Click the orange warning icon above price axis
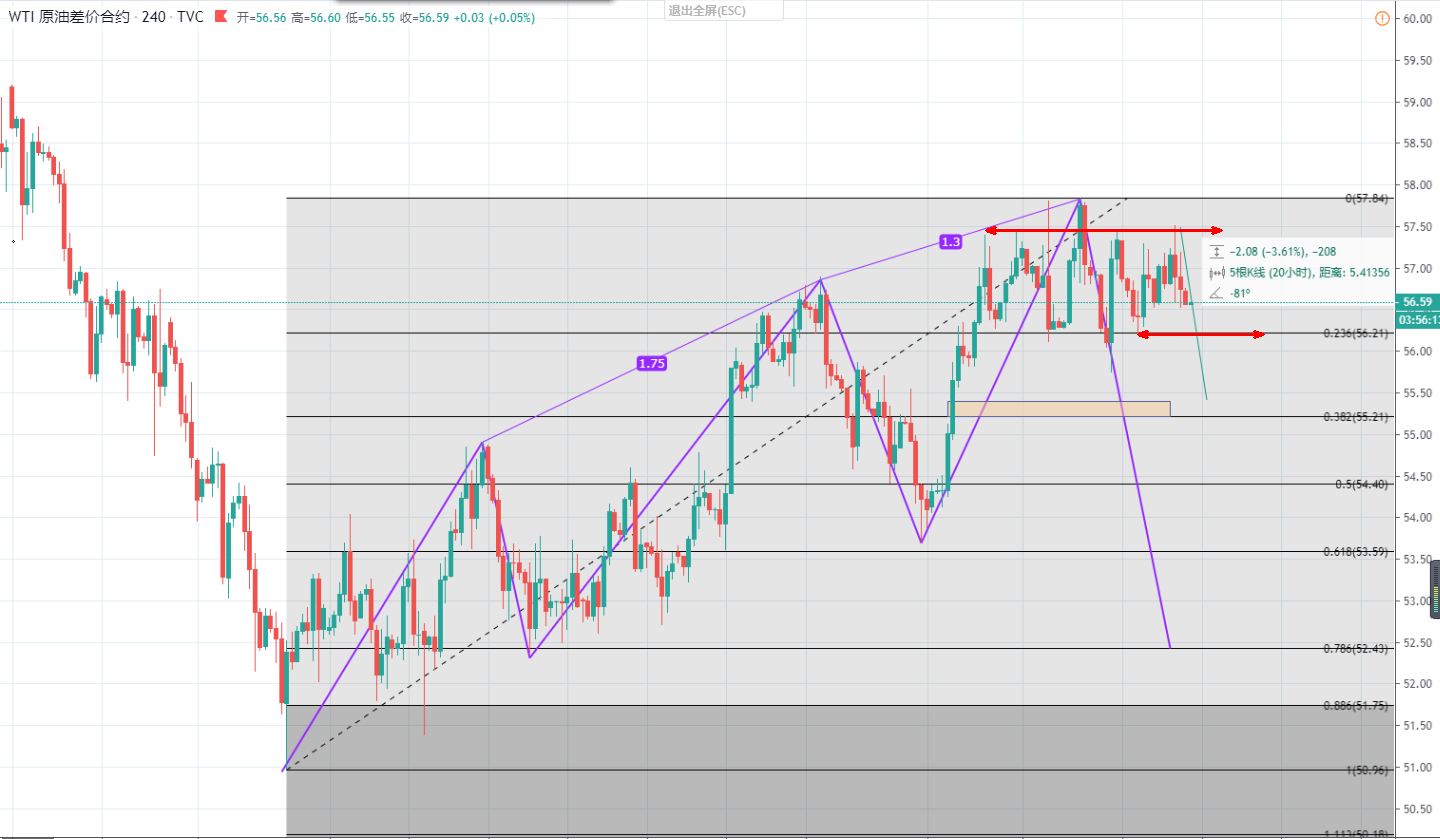This screenshot has width=1440, height=839. [1381, 18]
